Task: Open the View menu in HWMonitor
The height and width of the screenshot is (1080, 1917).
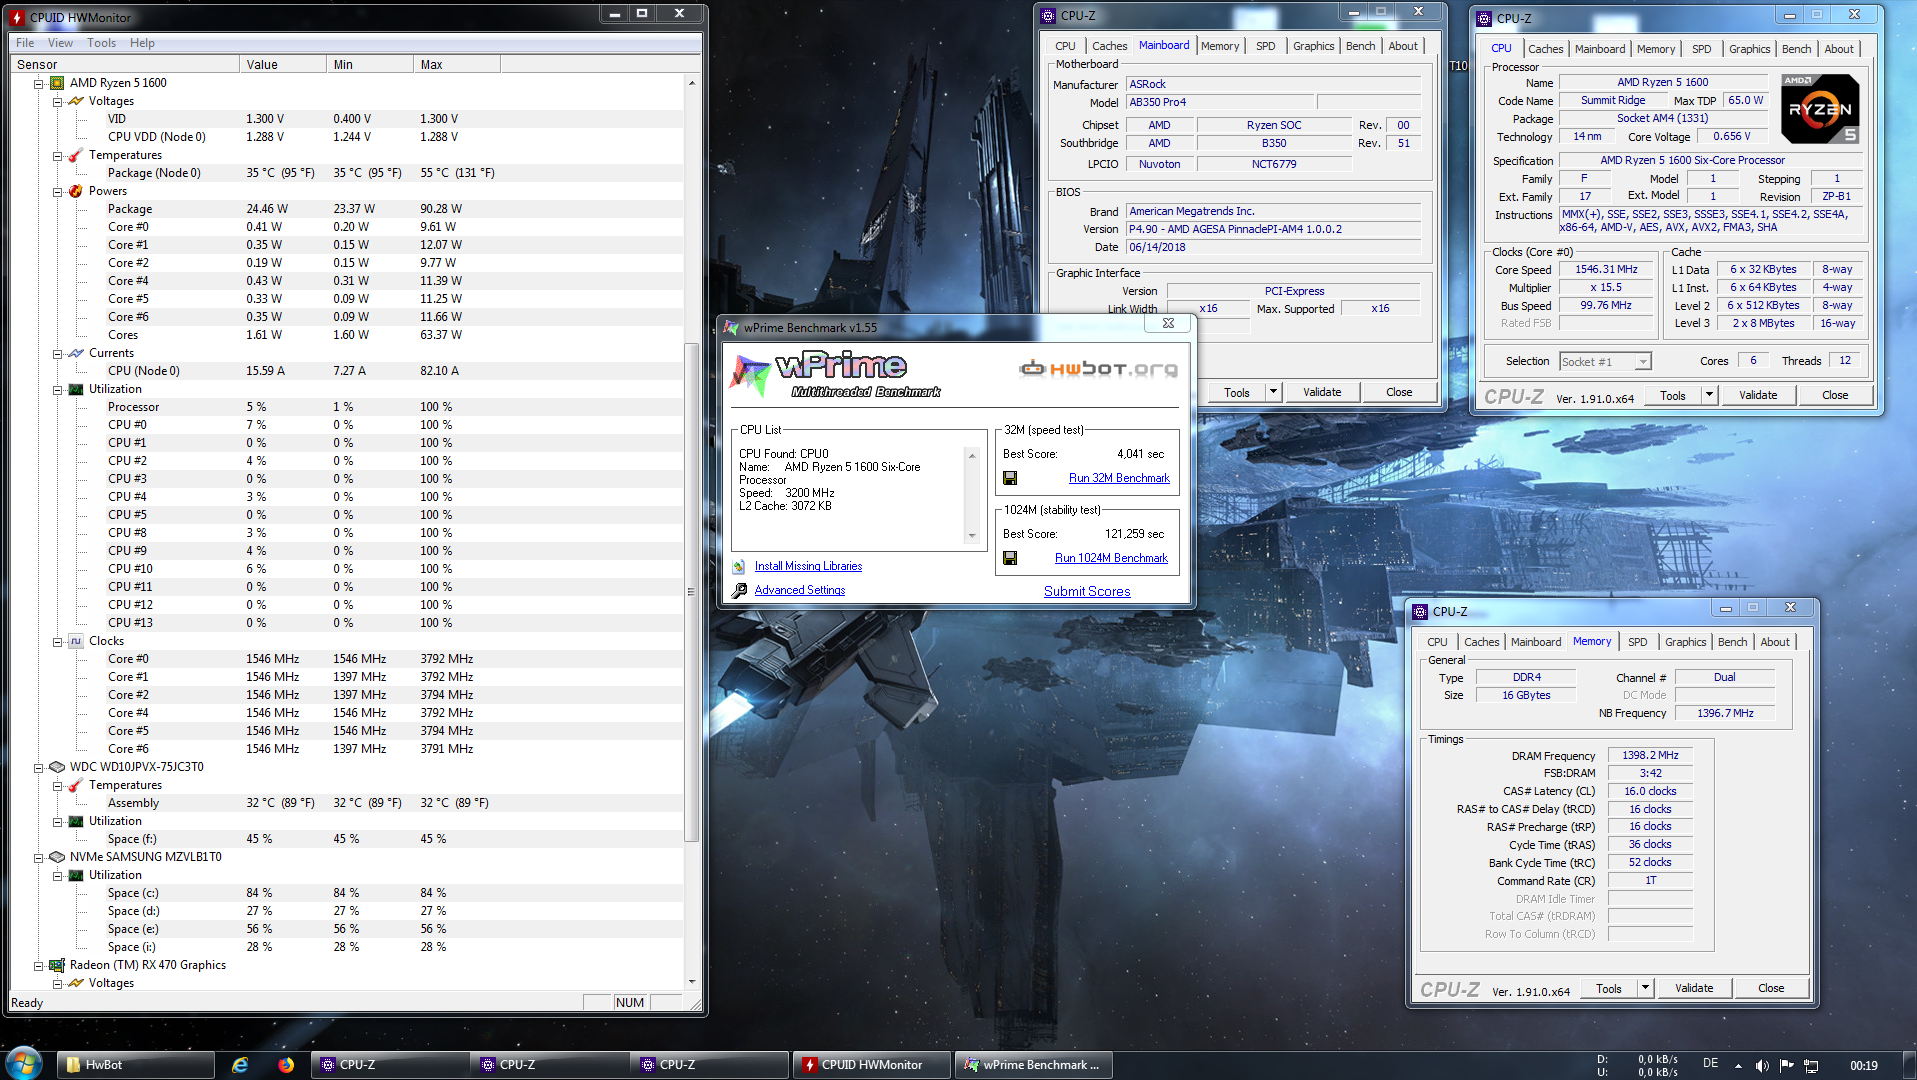Action: click(60, 43)
